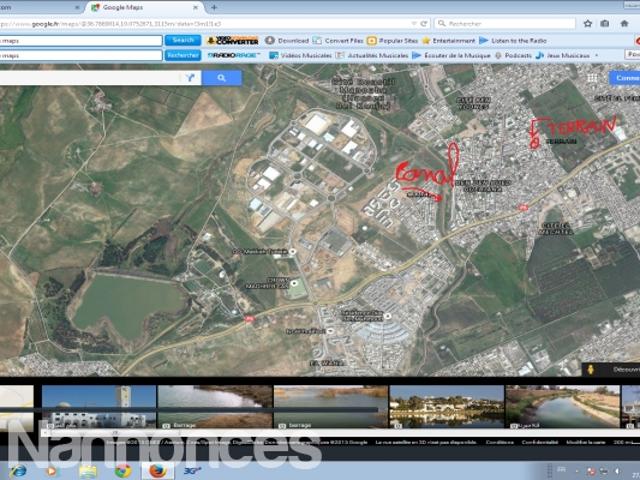Focus the Rechercher browser search field

coord(505,24)
